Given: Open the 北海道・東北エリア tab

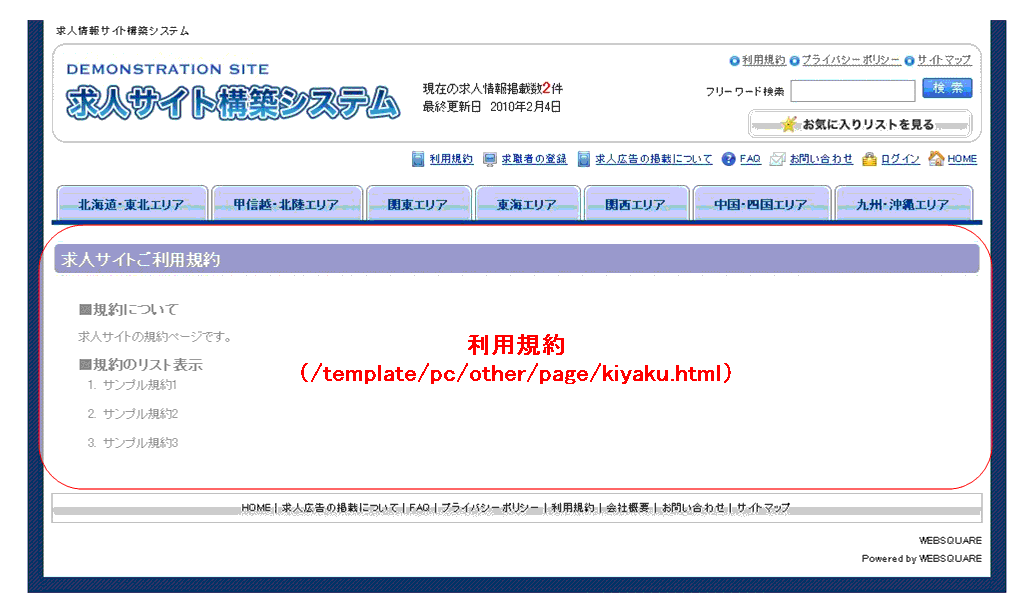Looking at the screenshot, I should coord(132,204).
